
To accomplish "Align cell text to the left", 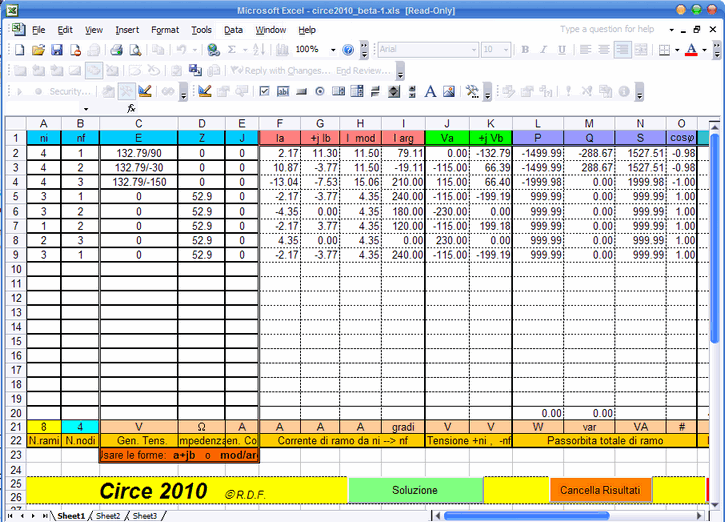I will tap(585, 49).
